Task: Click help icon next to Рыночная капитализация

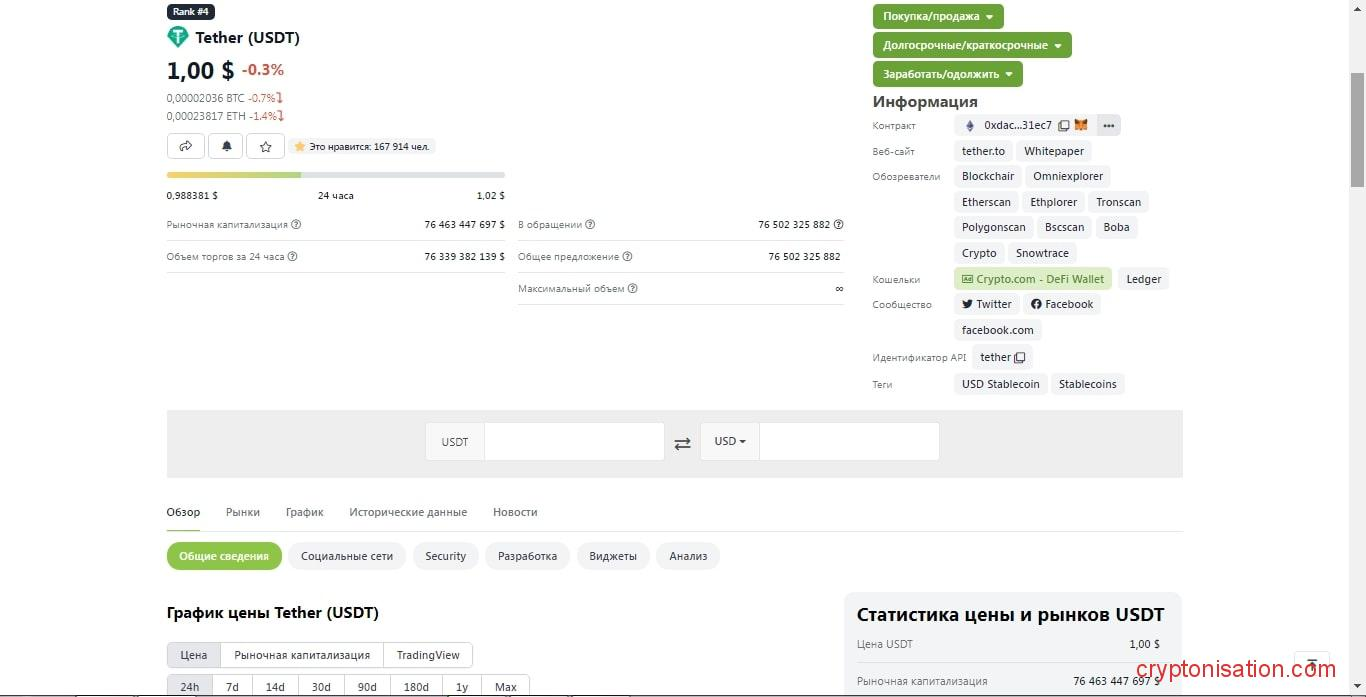Action: (x=296, y=225)
